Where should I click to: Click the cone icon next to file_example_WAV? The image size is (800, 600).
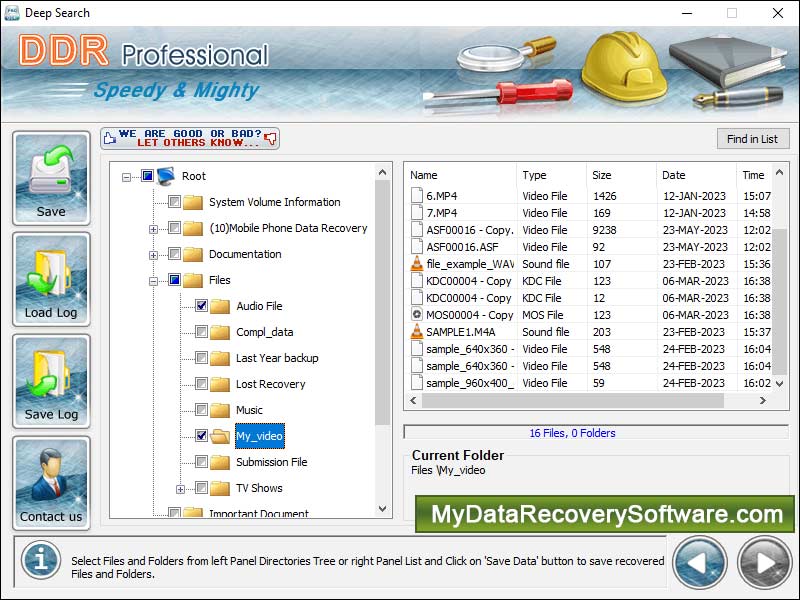pyautogui.click(x=415, y=263)
